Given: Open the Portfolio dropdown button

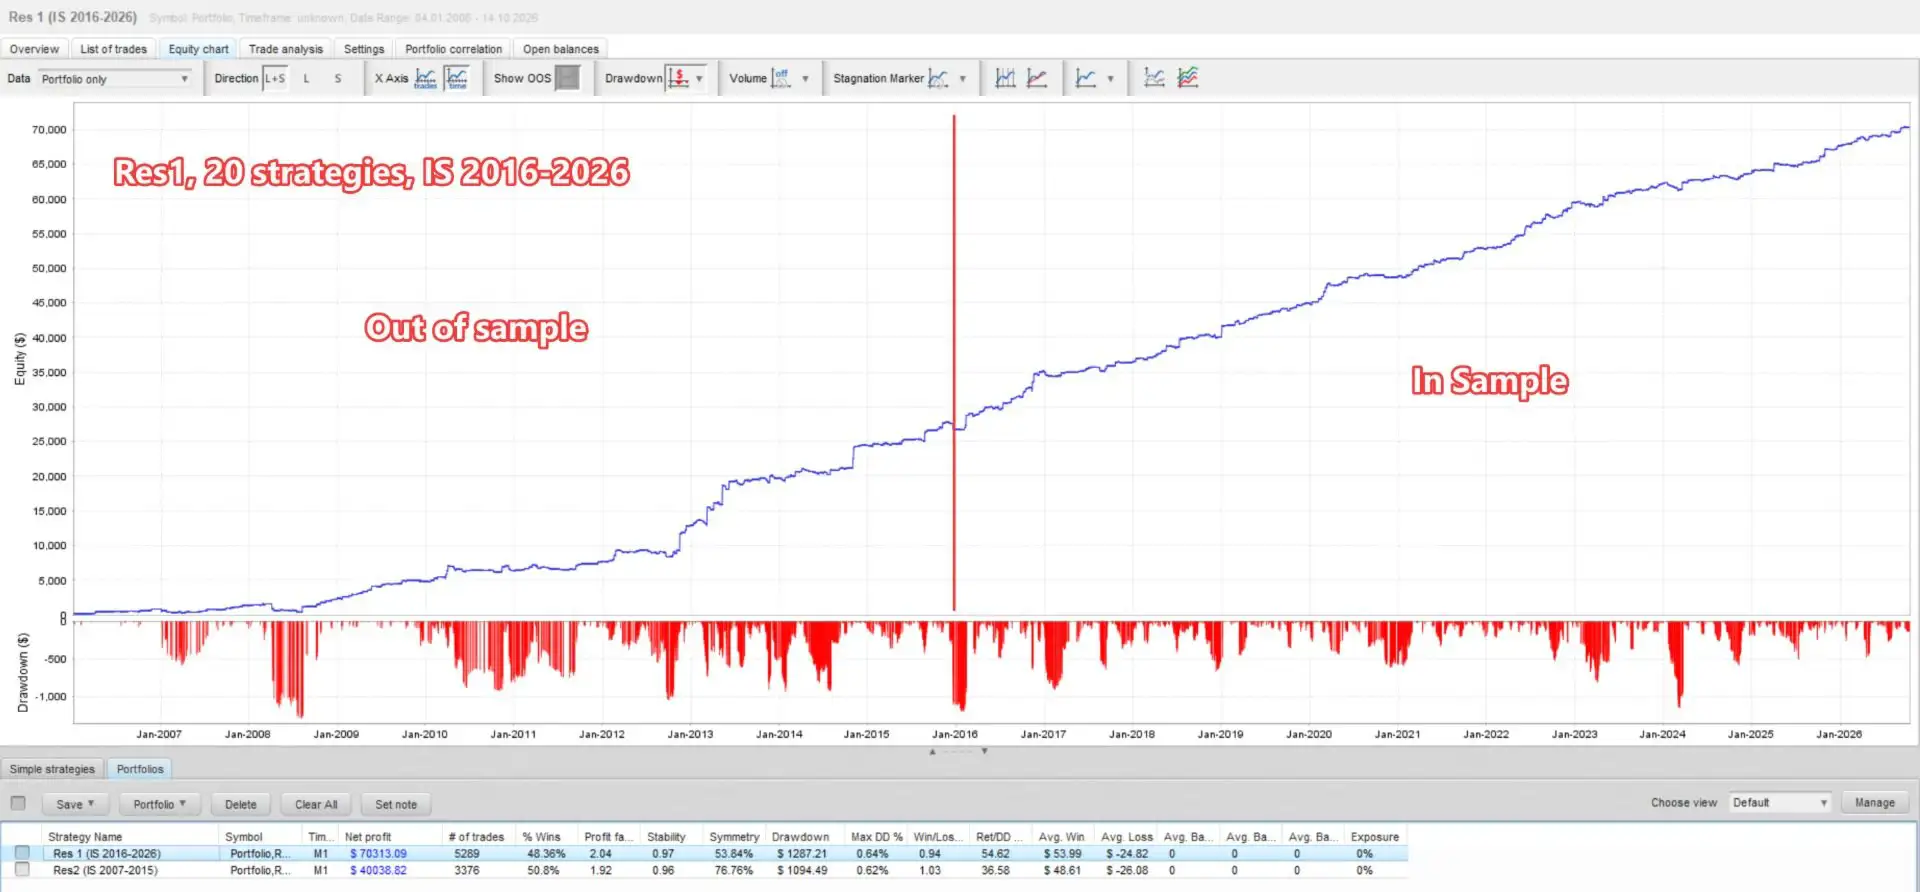Looking at the screenshot, I should (x=160, y=804).
